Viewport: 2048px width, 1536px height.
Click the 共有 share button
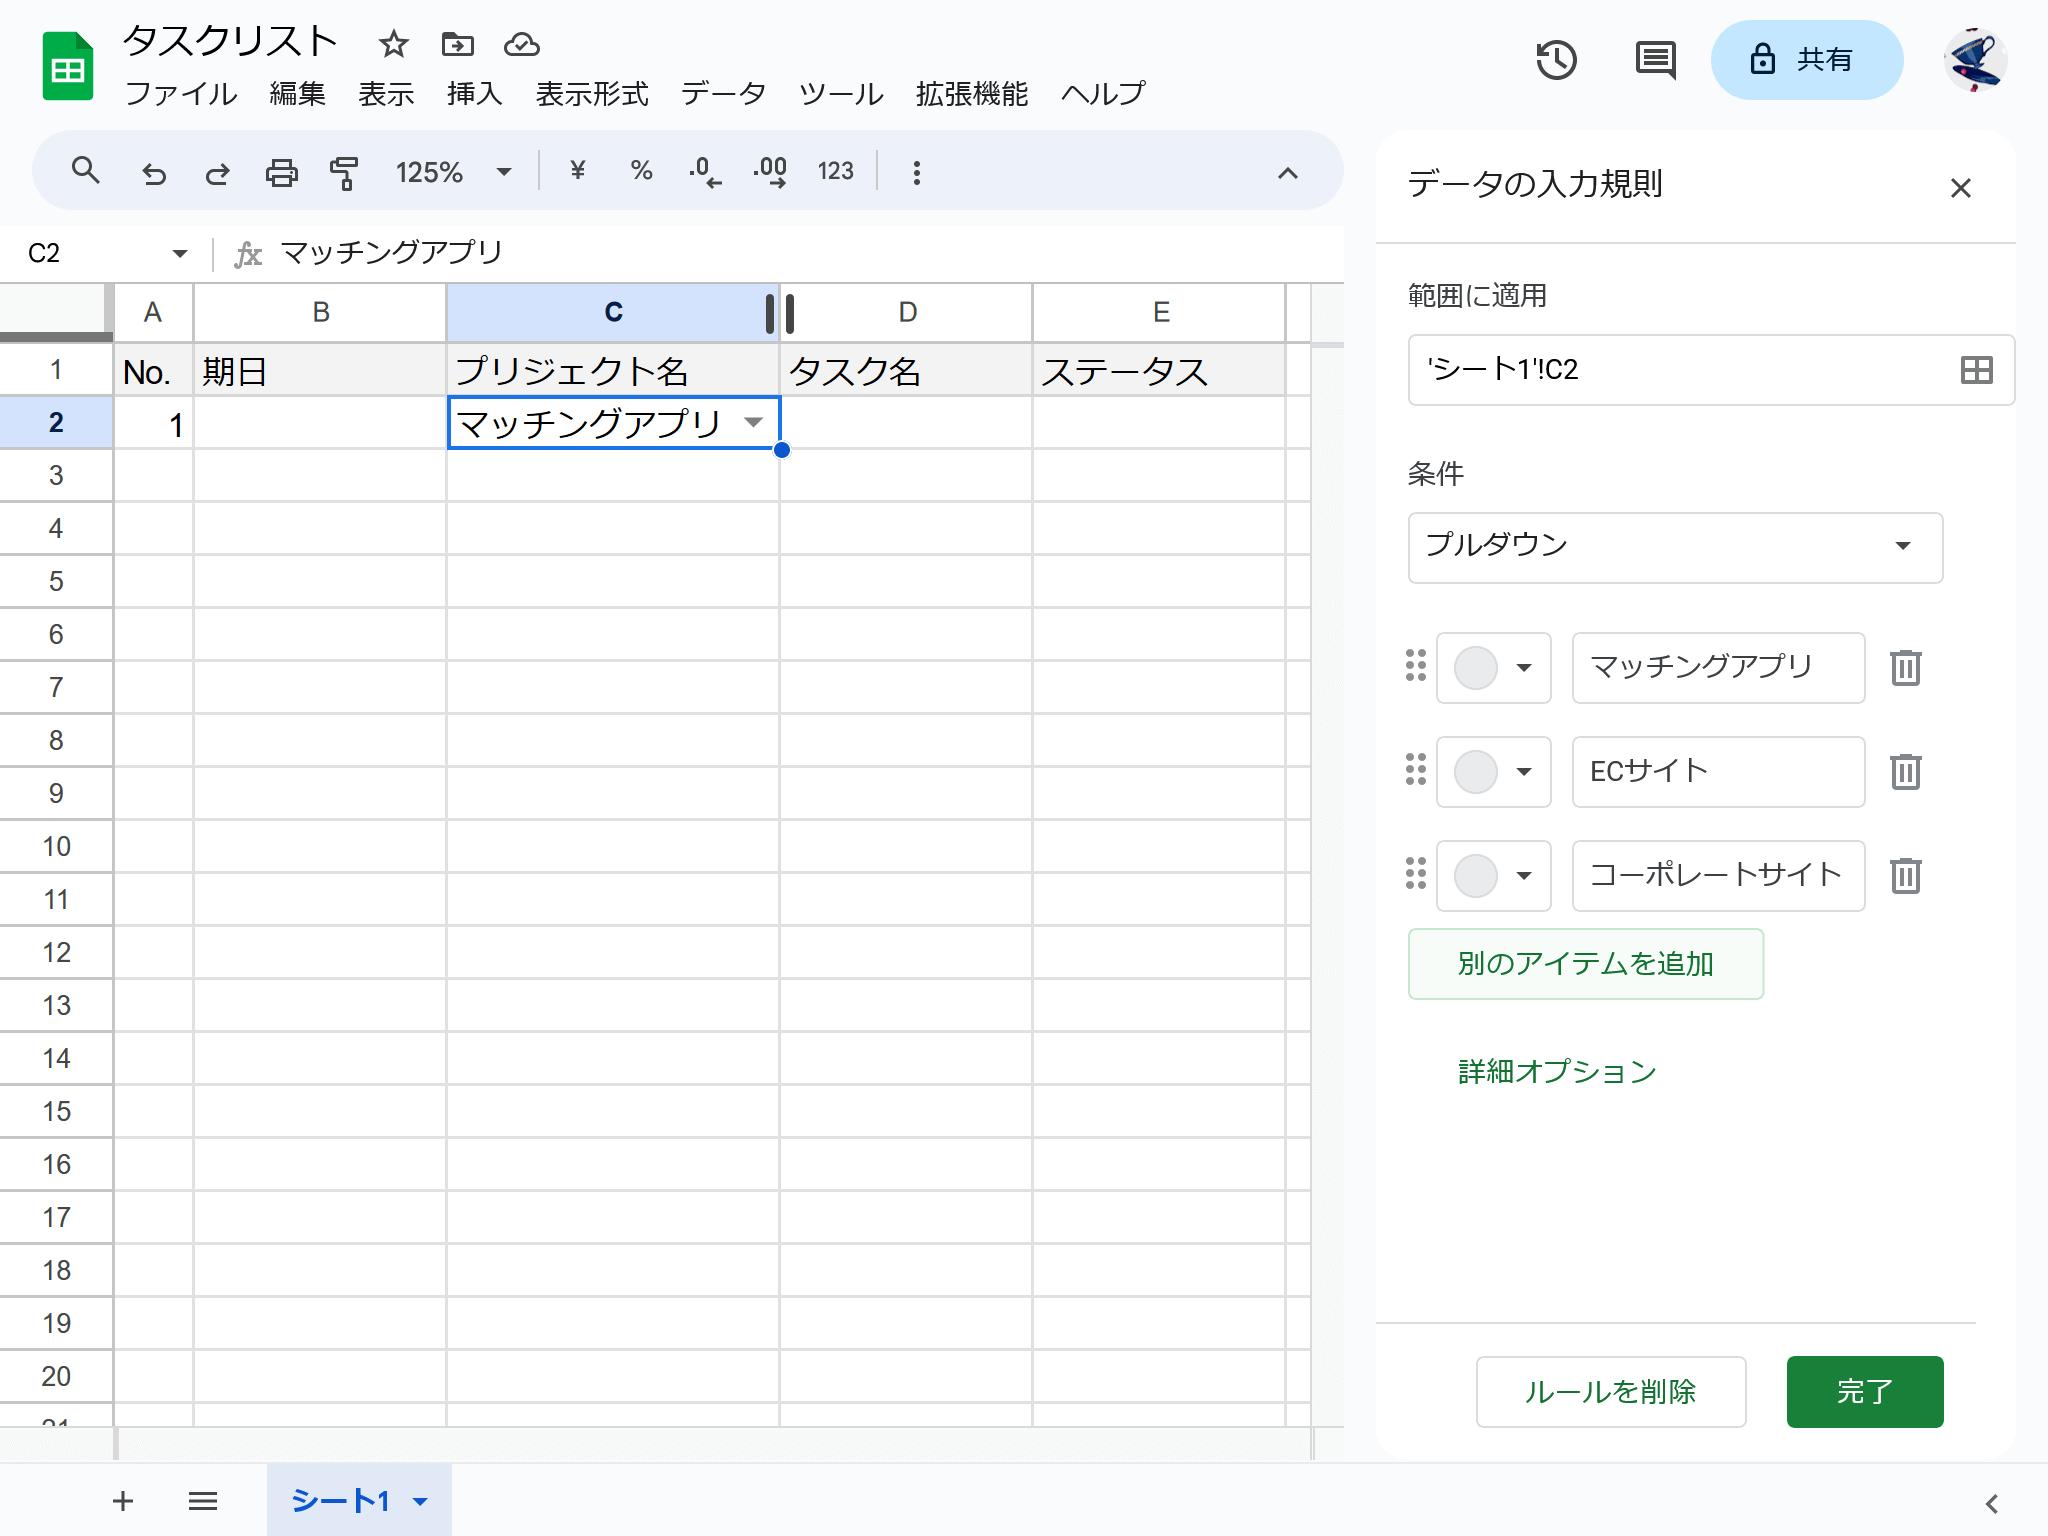point(1806,60)
